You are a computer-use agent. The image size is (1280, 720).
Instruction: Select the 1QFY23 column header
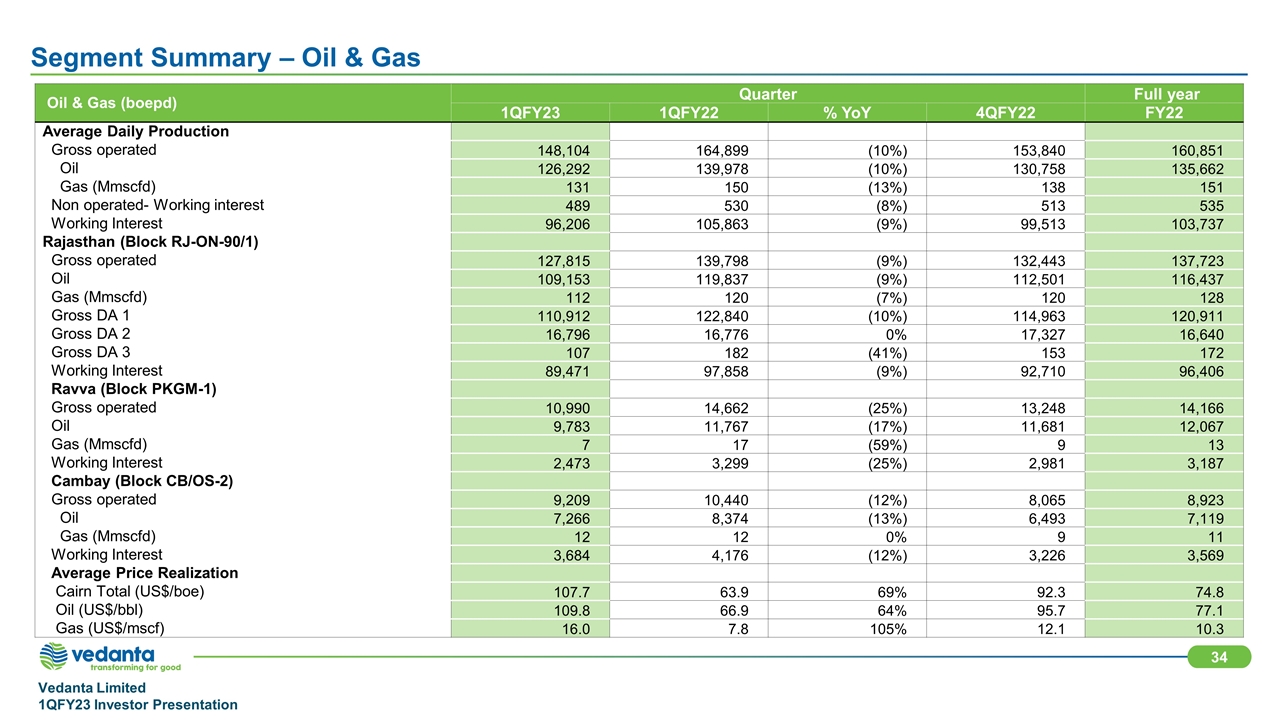point(530,112)
